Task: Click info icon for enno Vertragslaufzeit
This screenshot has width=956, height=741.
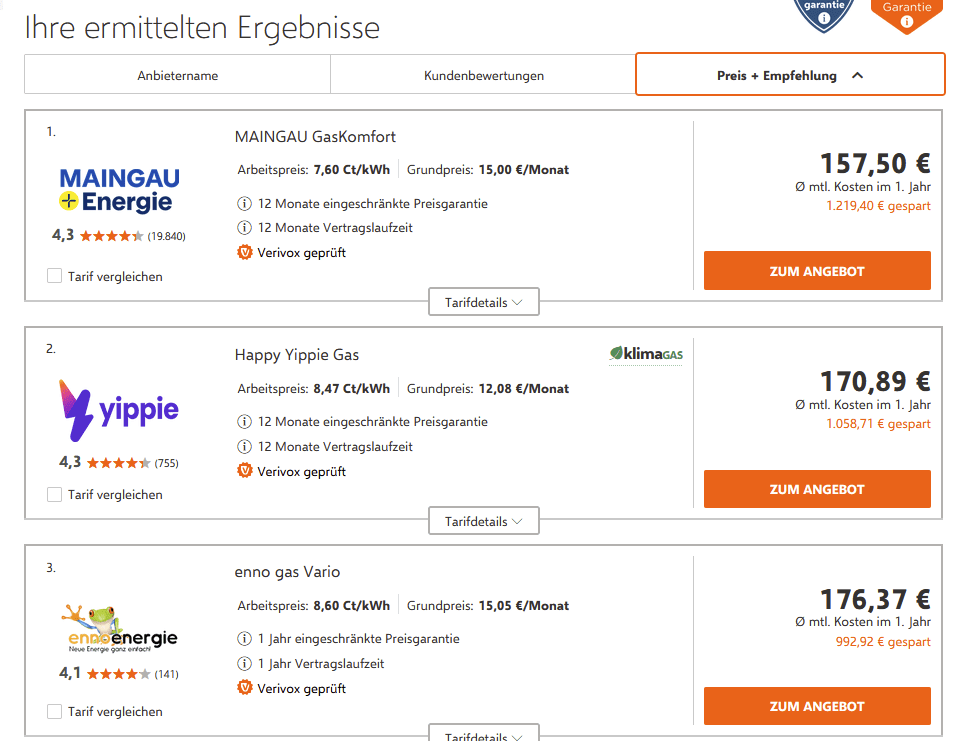Action: tap(244, 664)
